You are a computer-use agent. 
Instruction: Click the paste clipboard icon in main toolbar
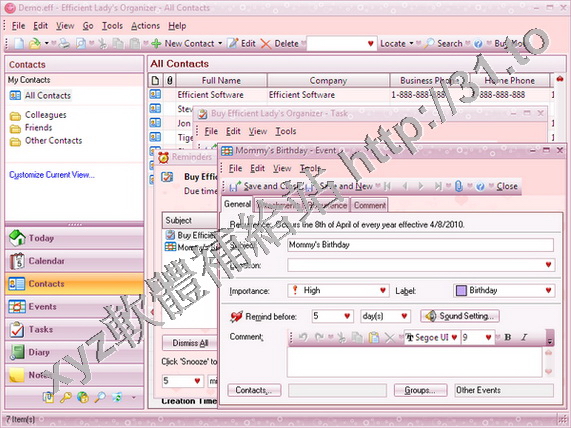[135, 44]
